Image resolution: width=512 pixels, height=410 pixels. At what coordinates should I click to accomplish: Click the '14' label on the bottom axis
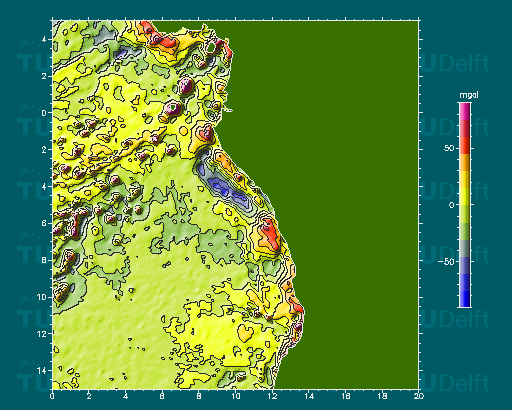pos(309,396)
